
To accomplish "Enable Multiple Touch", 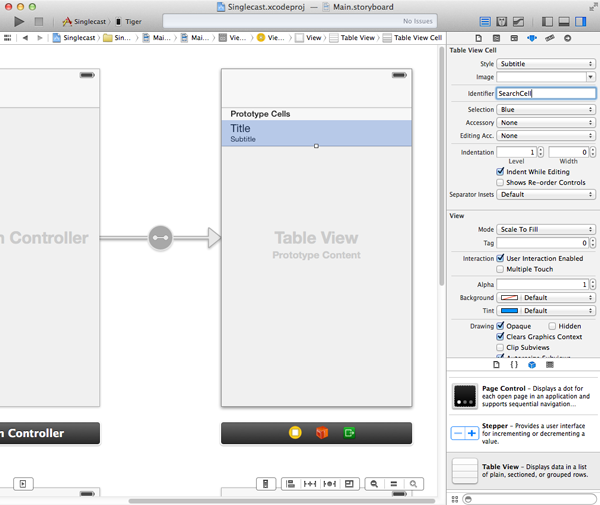I will pyautogui.click(x=500, y=269).
